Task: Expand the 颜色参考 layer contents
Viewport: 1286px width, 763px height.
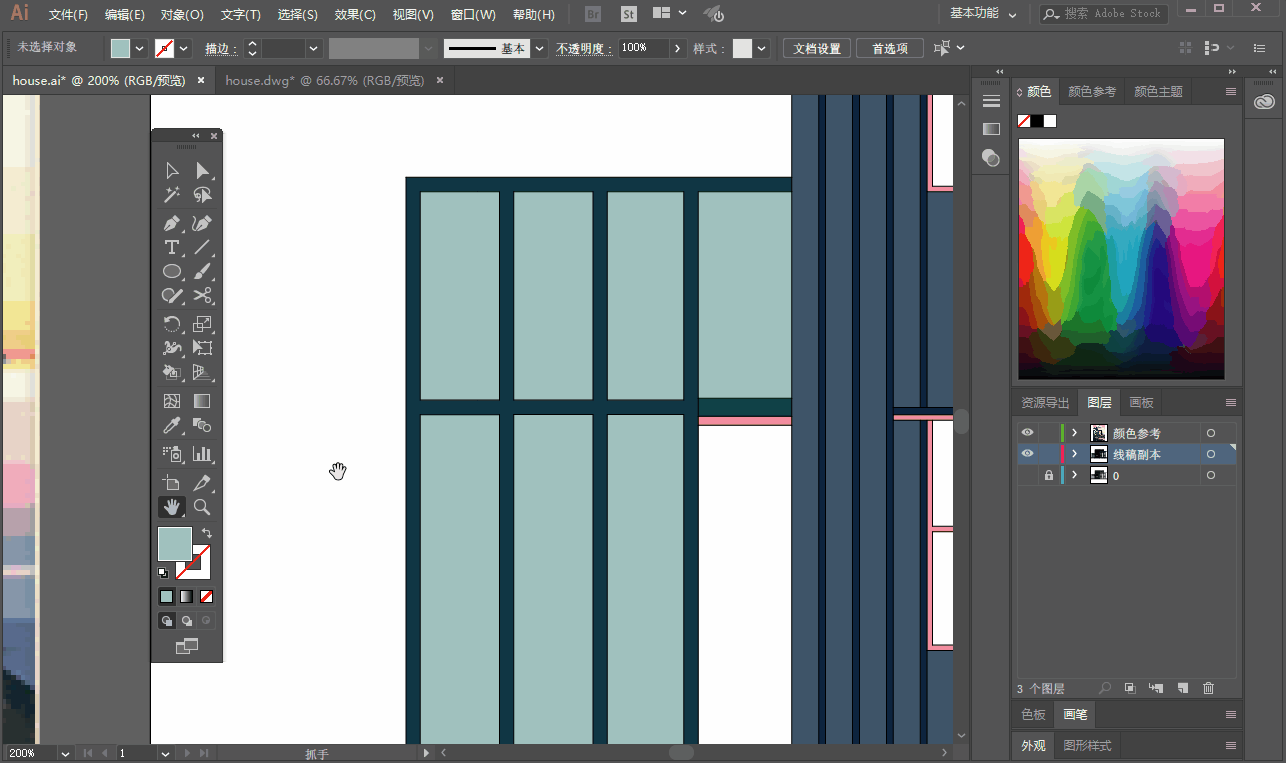Action: click(1075, 433)
